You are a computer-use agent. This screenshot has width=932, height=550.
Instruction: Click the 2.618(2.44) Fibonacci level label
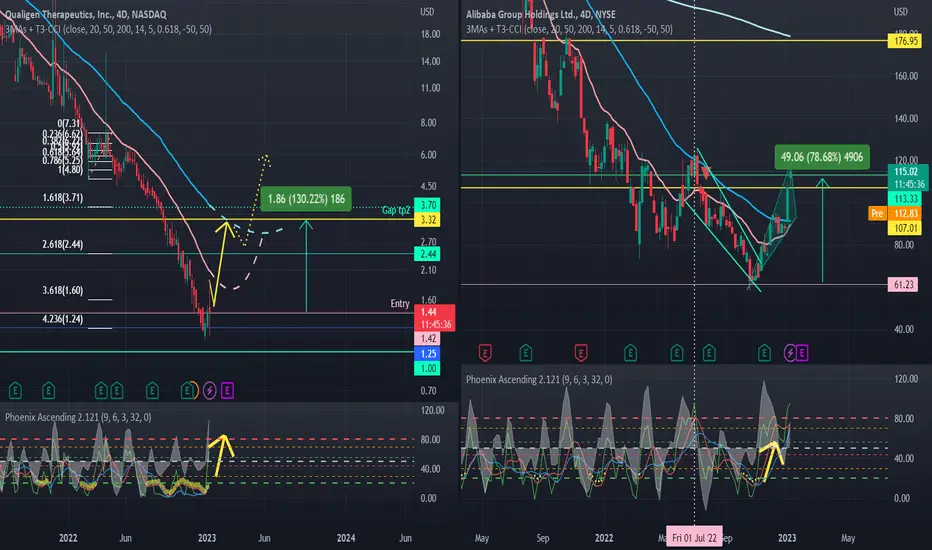coord(62,244)
